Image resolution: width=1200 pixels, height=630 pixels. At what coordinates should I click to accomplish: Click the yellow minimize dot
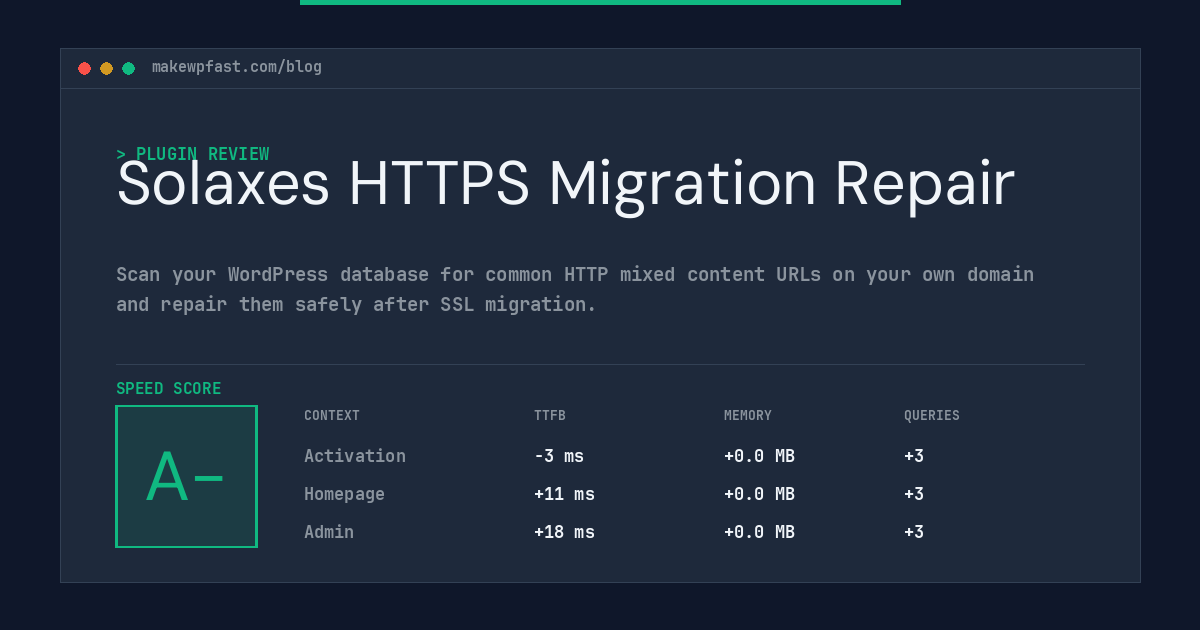point(106,68)
